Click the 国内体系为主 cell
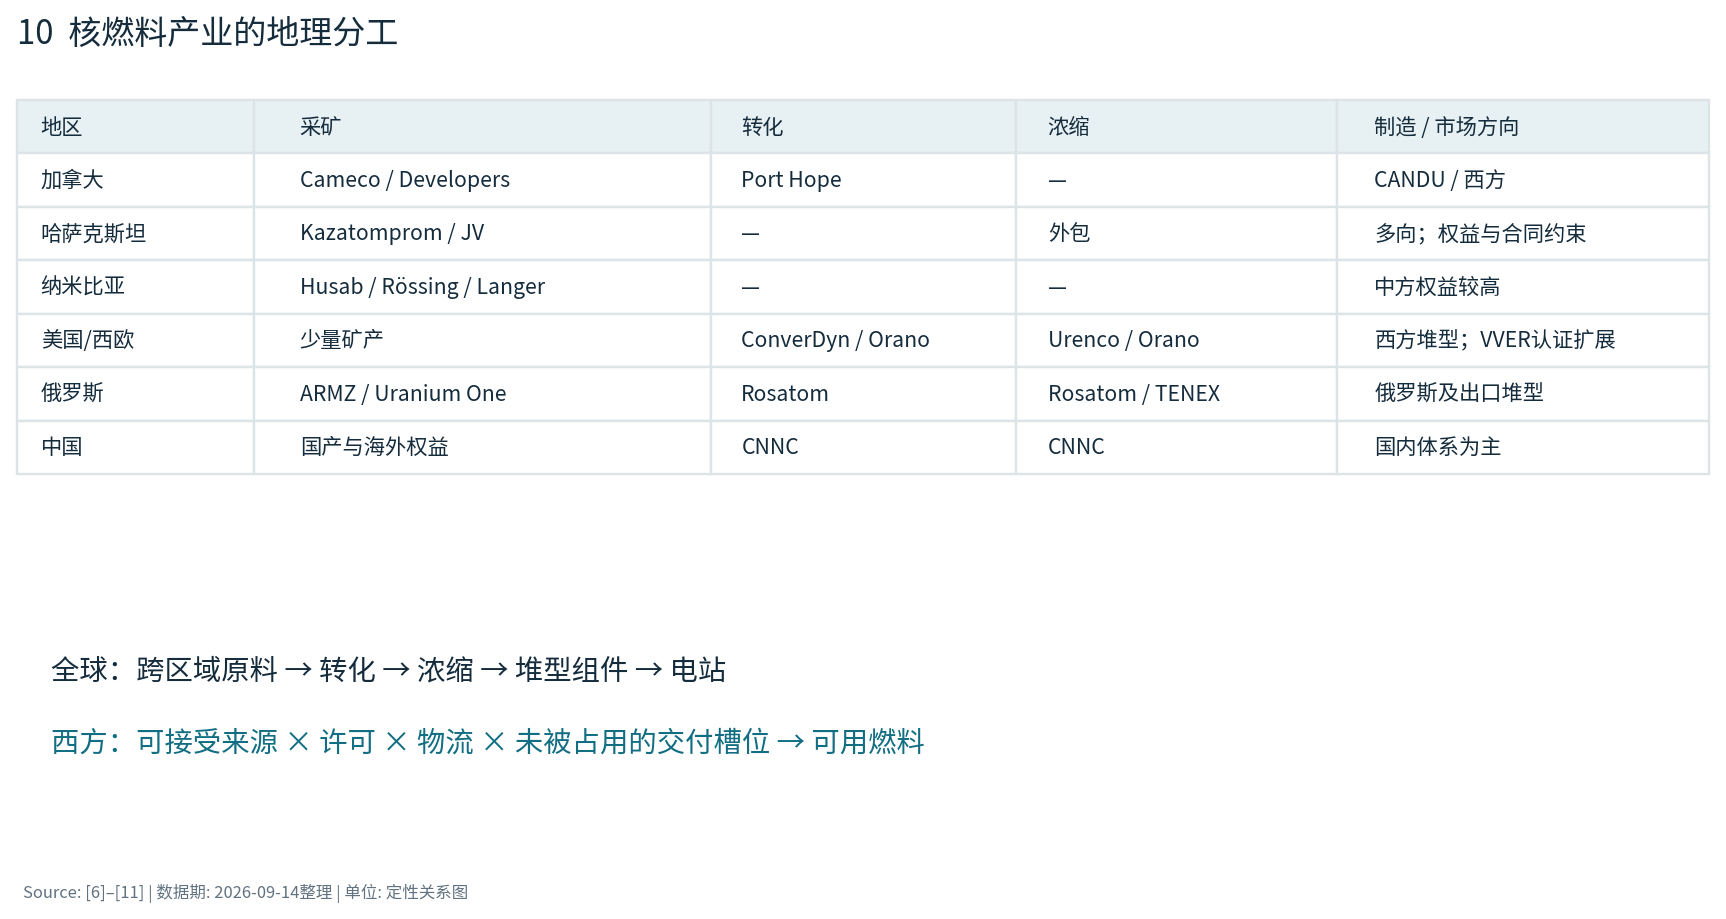 pyautogui.click(x=1523, y=447)
